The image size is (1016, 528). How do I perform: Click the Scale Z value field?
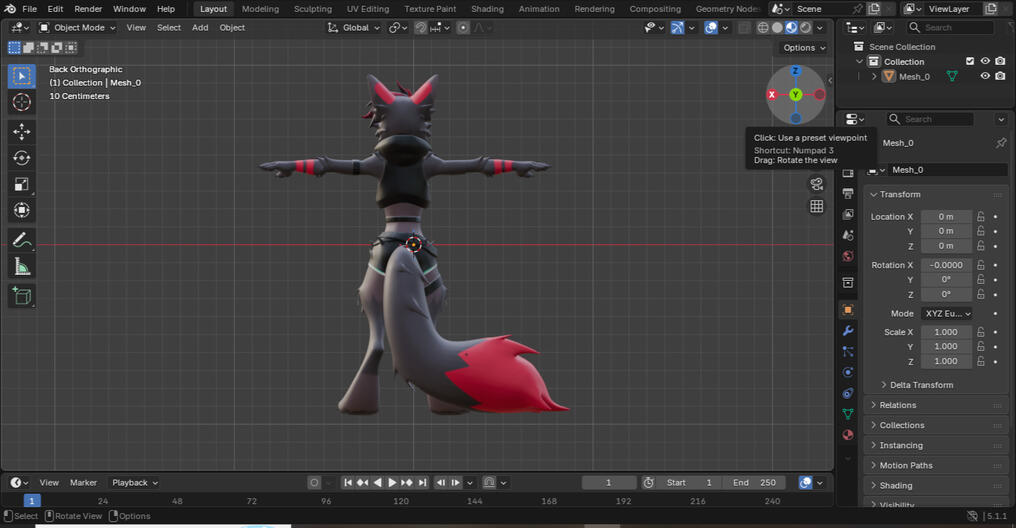click(946, 362)
